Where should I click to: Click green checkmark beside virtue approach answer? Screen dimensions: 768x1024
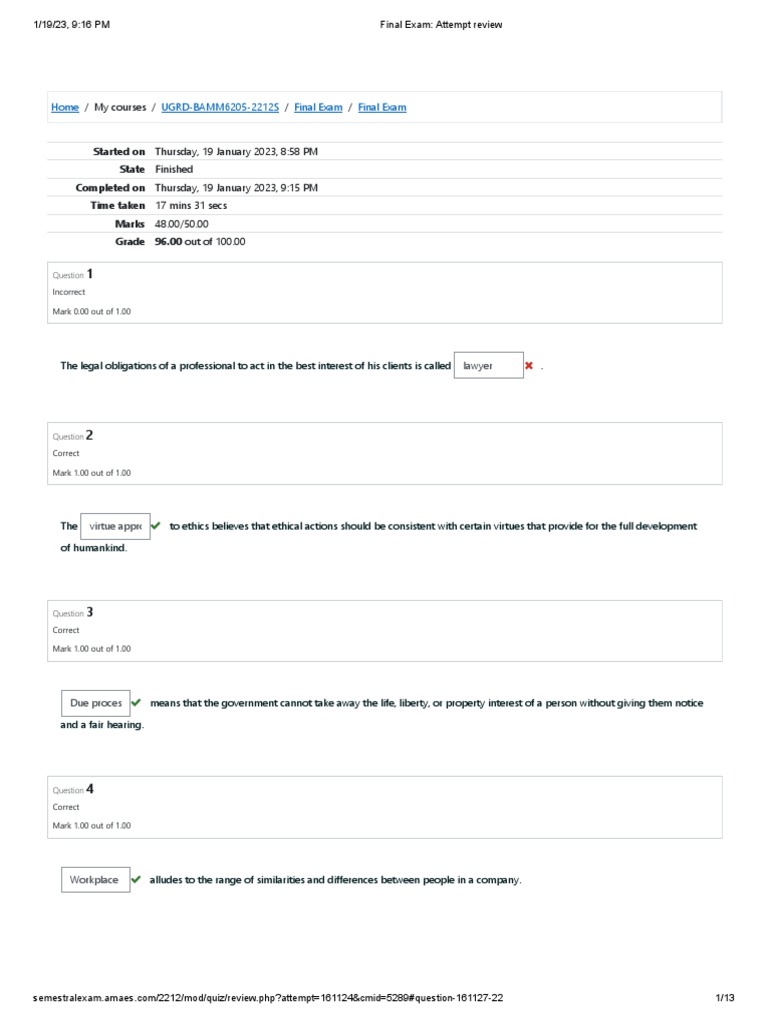click(156, 526)
